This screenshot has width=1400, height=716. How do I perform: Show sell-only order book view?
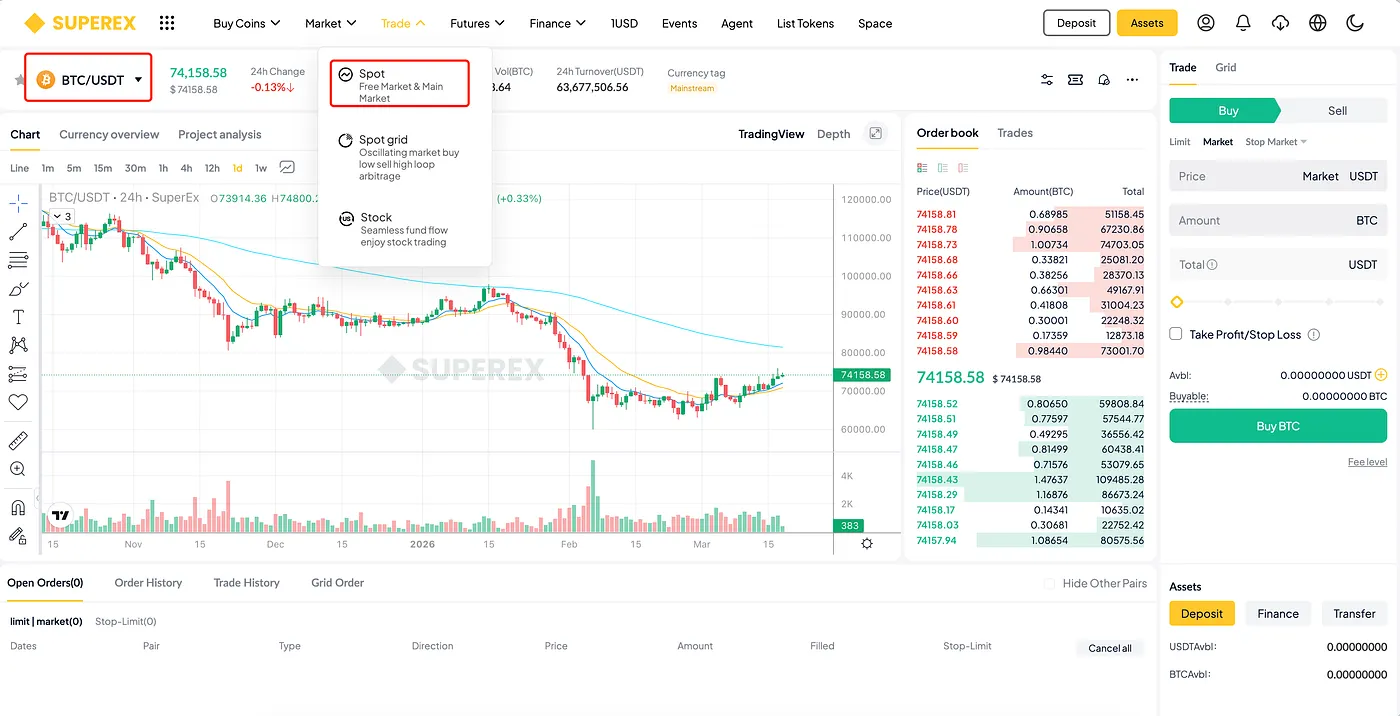[x=963, y=168]
